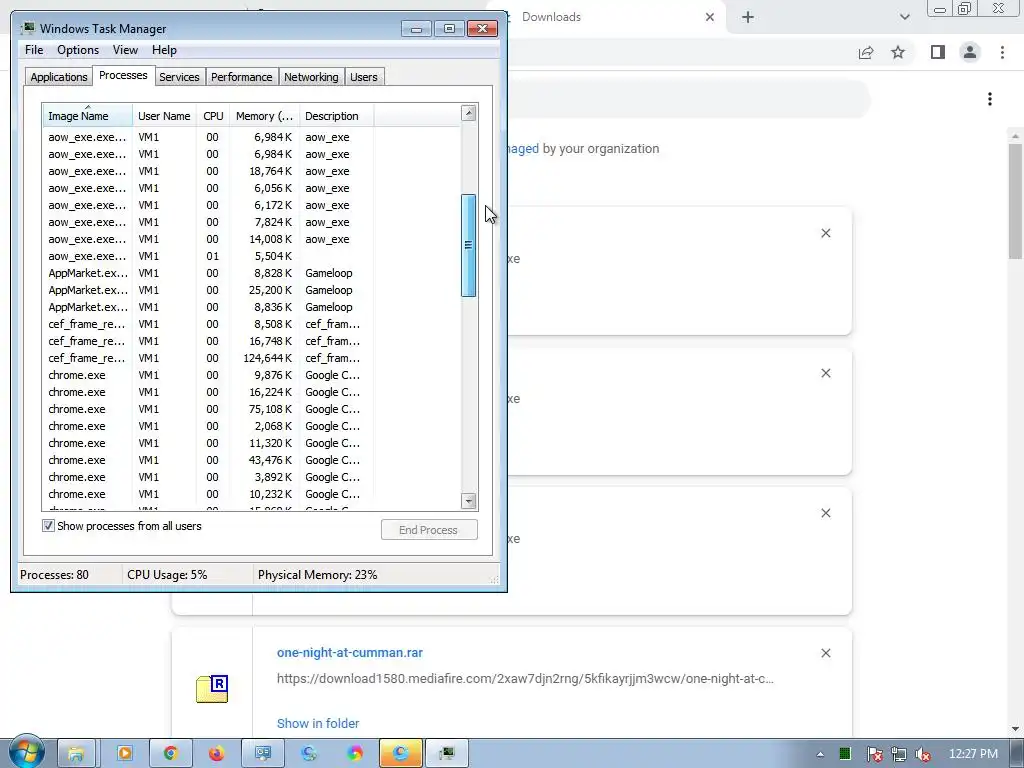The image size is (1024, 768).
Task: Sort processes by Description column
Action: [336, 116]
